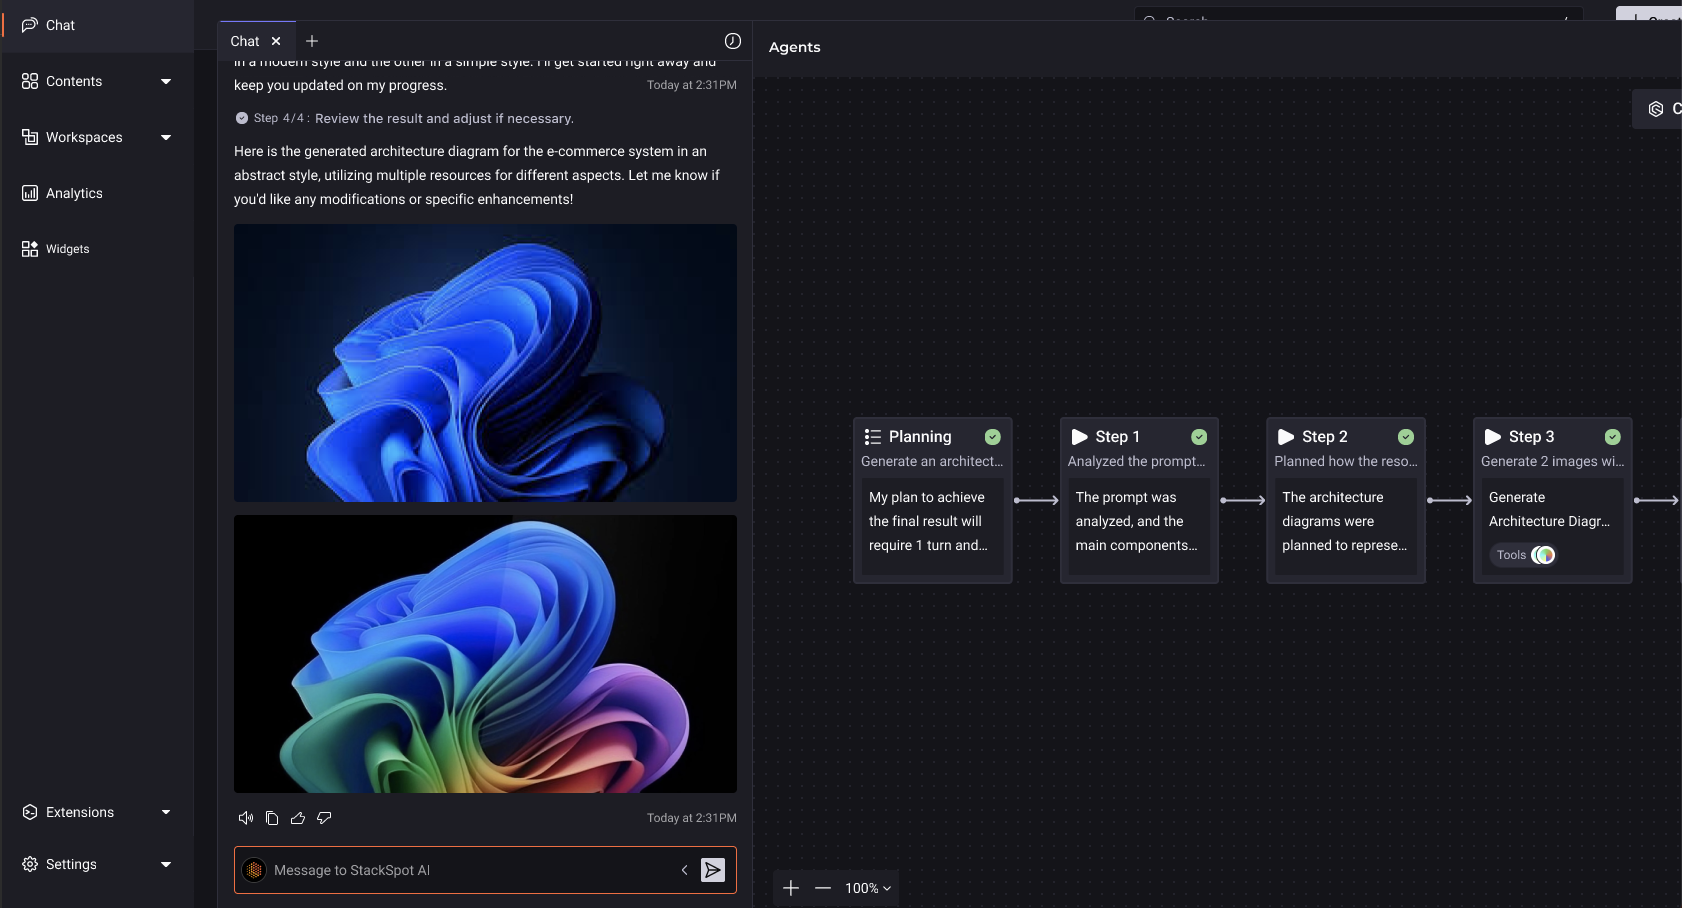Open the blue abstract generated image

click(485, 363)
